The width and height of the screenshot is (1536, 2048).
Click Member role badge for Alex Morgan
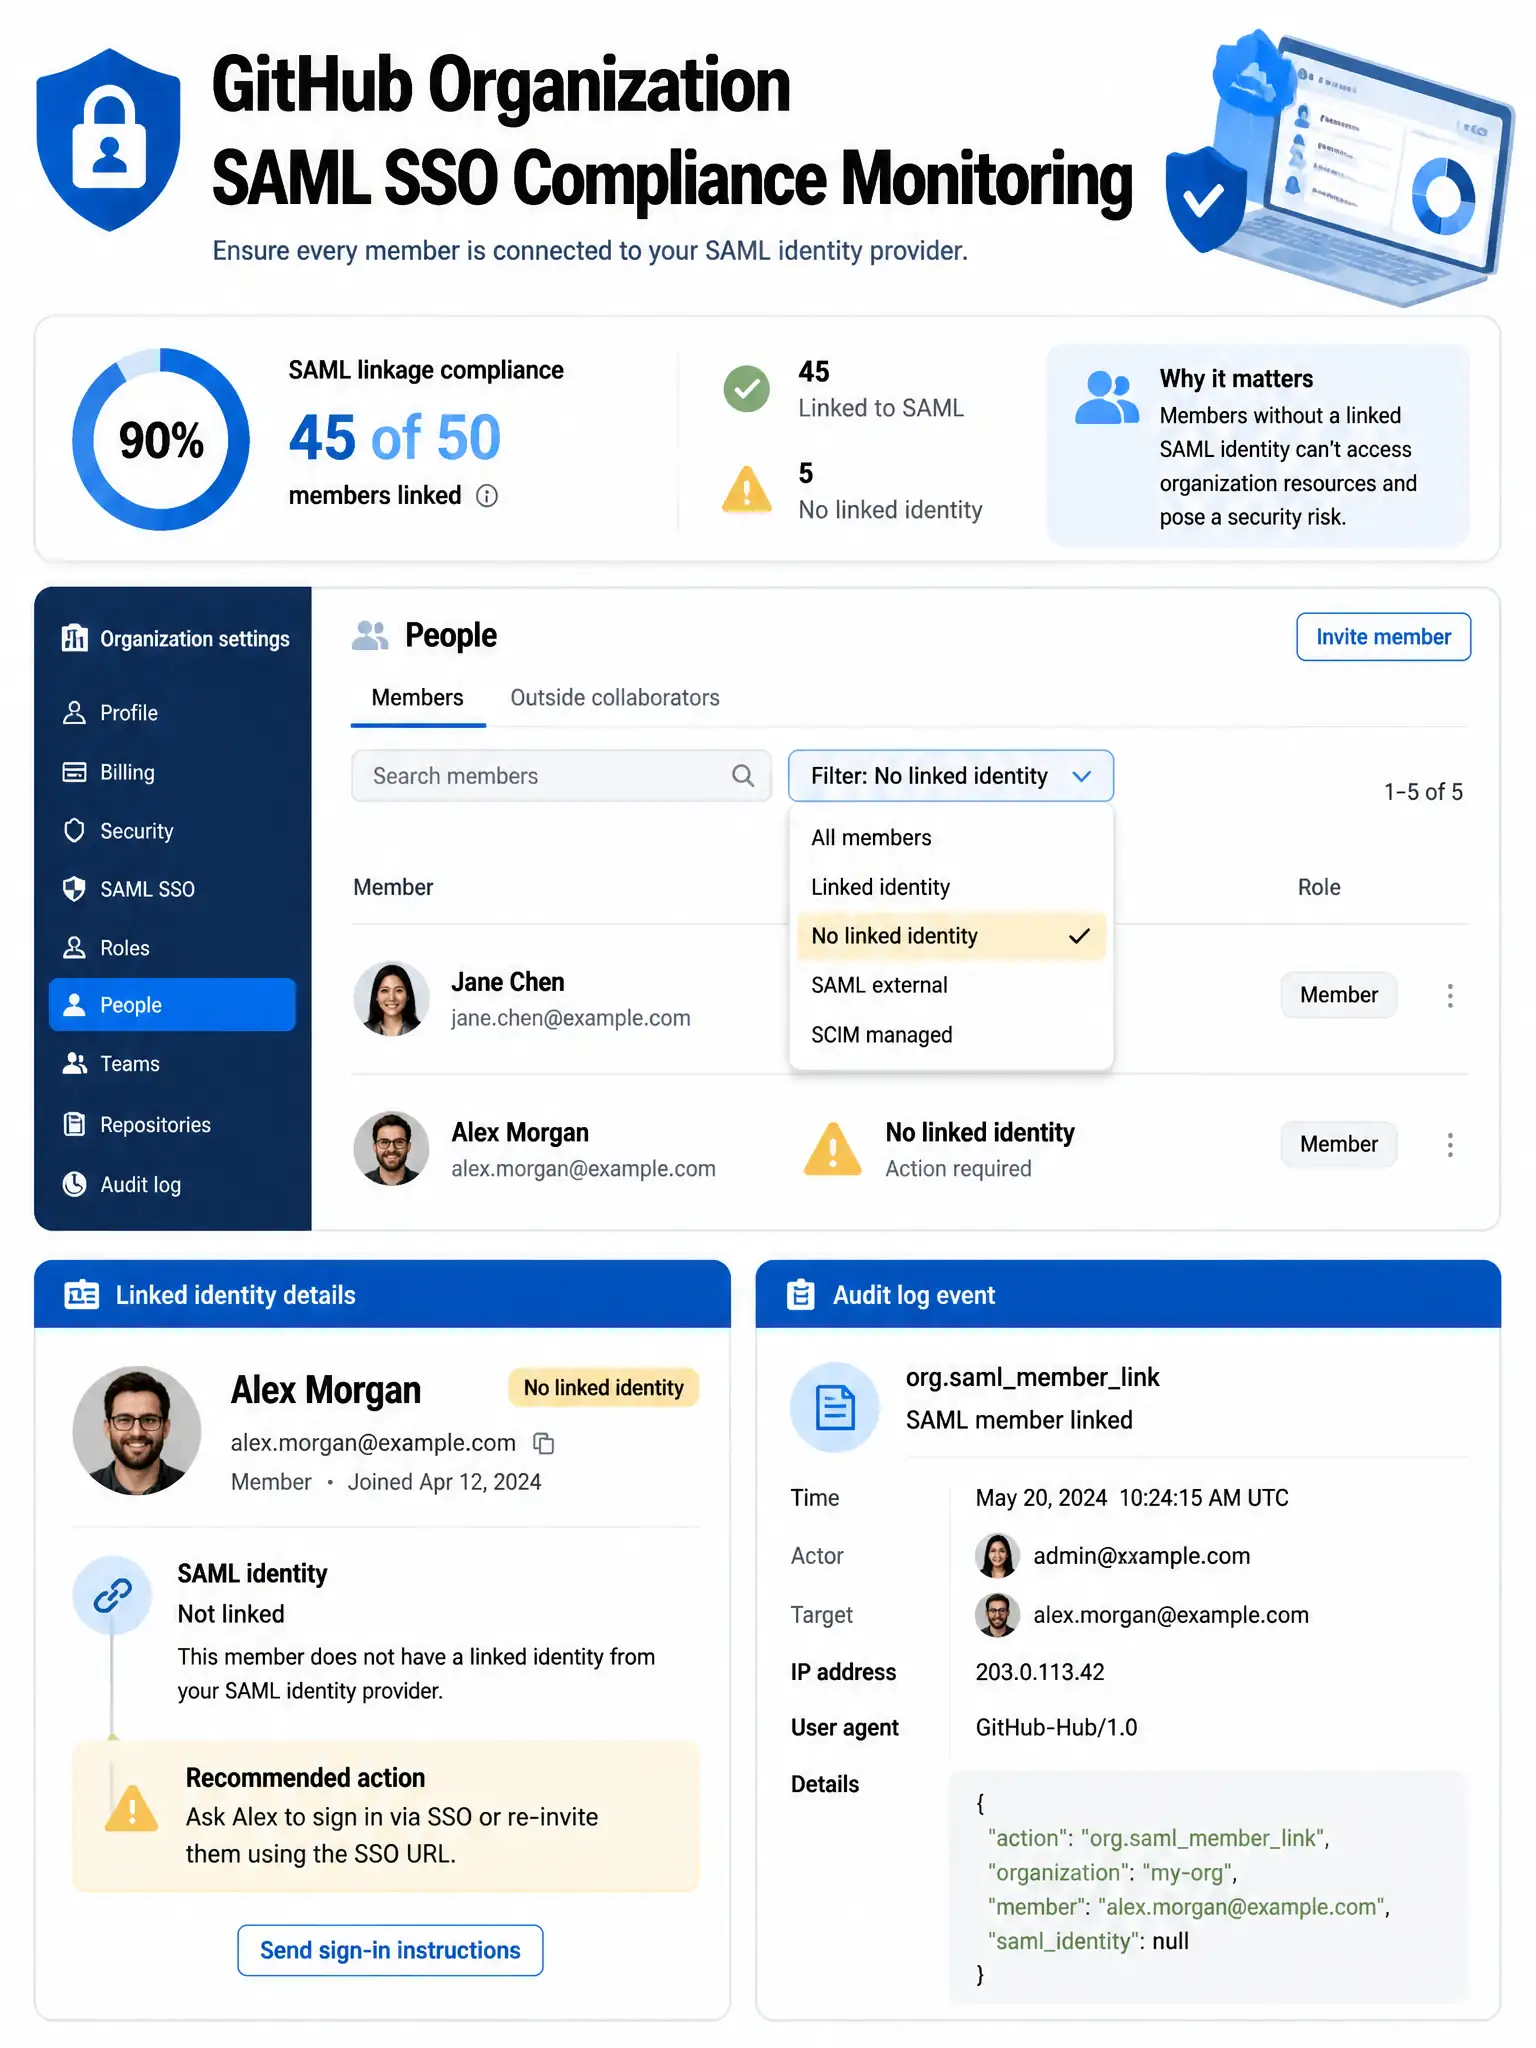tap(1339, 1144)
